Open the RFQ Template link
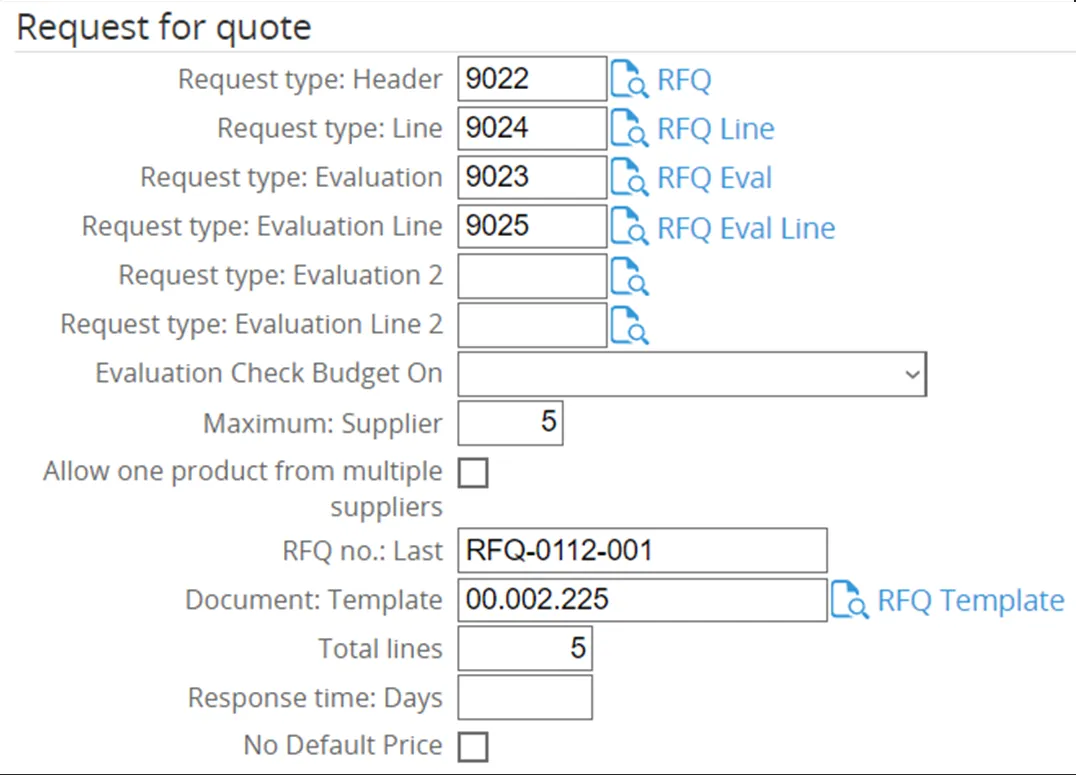The width and height of the screenshot is (1076, 775). [970, 600]
